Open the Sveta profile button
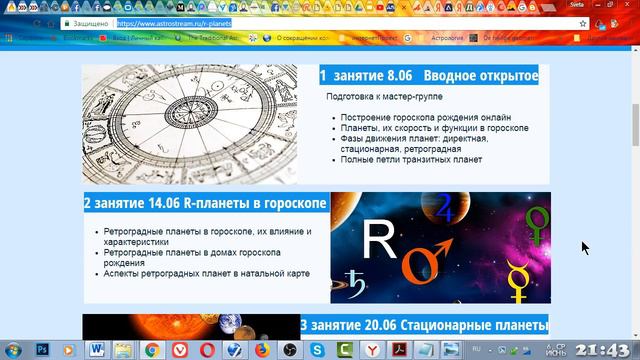640x360 pixels. 577,4
